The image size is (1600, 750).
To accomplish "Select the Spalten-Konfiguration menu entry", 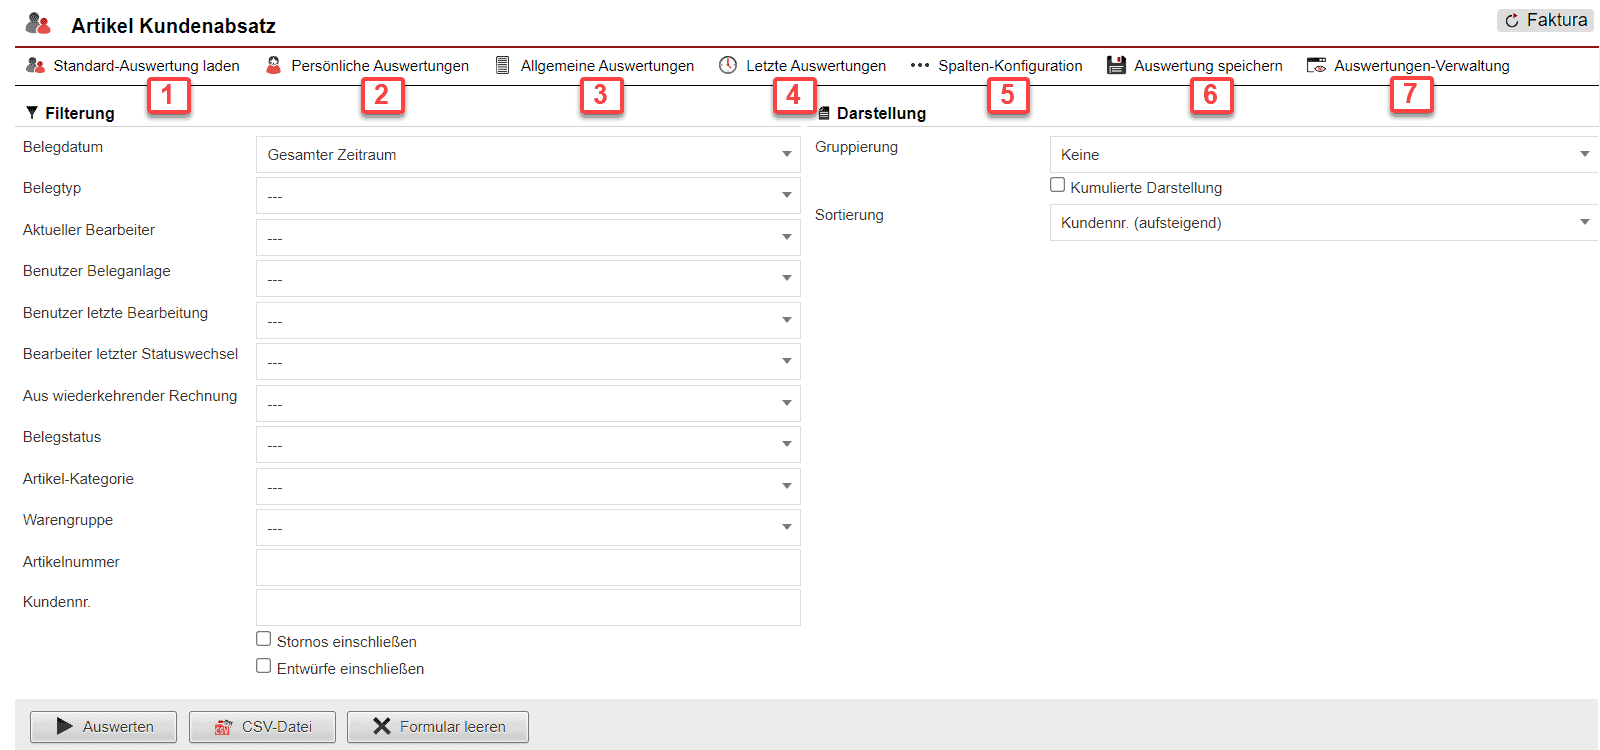I will pos(1009,66).
